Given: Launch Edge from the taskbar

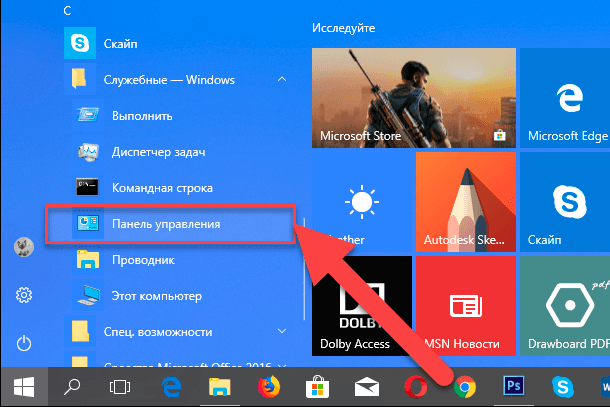Looking at the screenshot, I should point(171,387).
